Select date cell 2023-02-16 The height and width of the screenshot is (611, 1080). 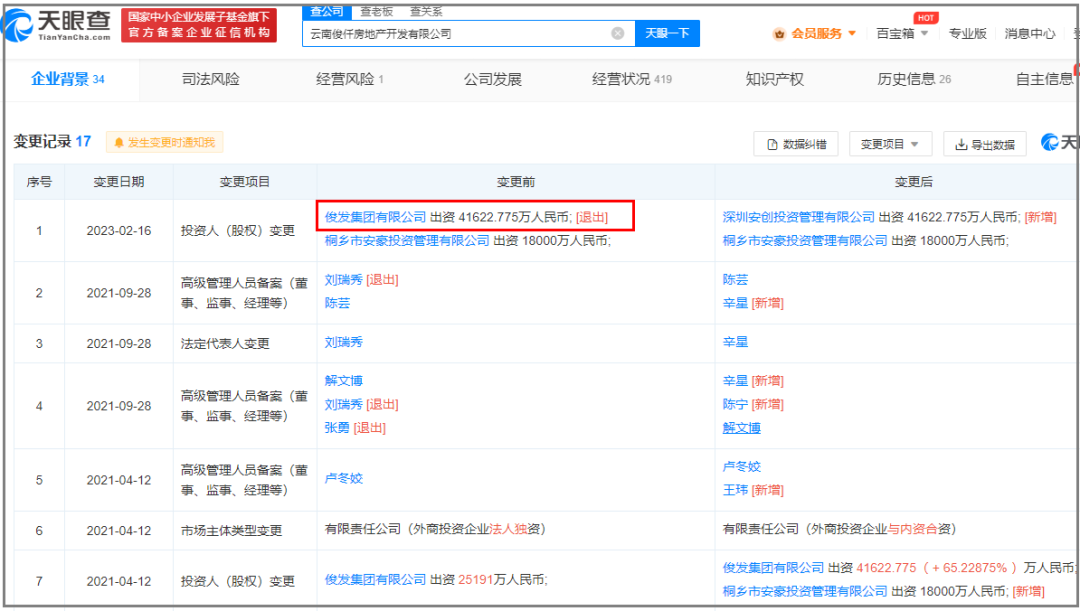(x=118, y=231)
